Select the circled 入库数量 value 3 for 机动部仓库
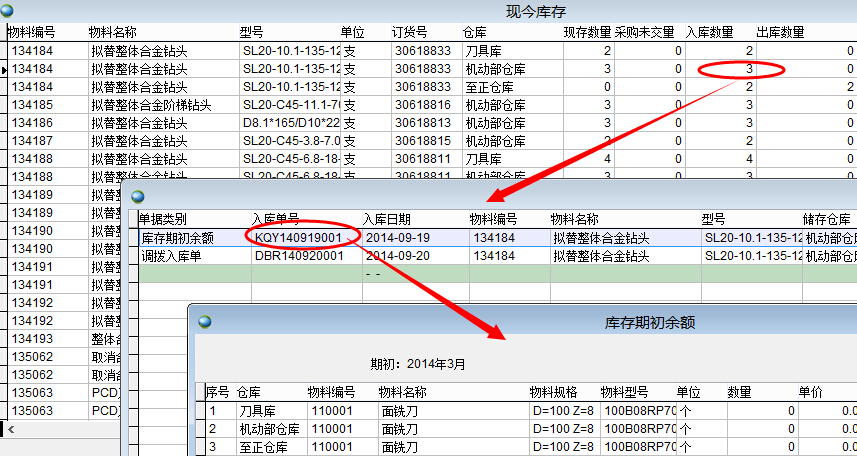The height and width of the screenshot is (456, 857). pos(749,69)
